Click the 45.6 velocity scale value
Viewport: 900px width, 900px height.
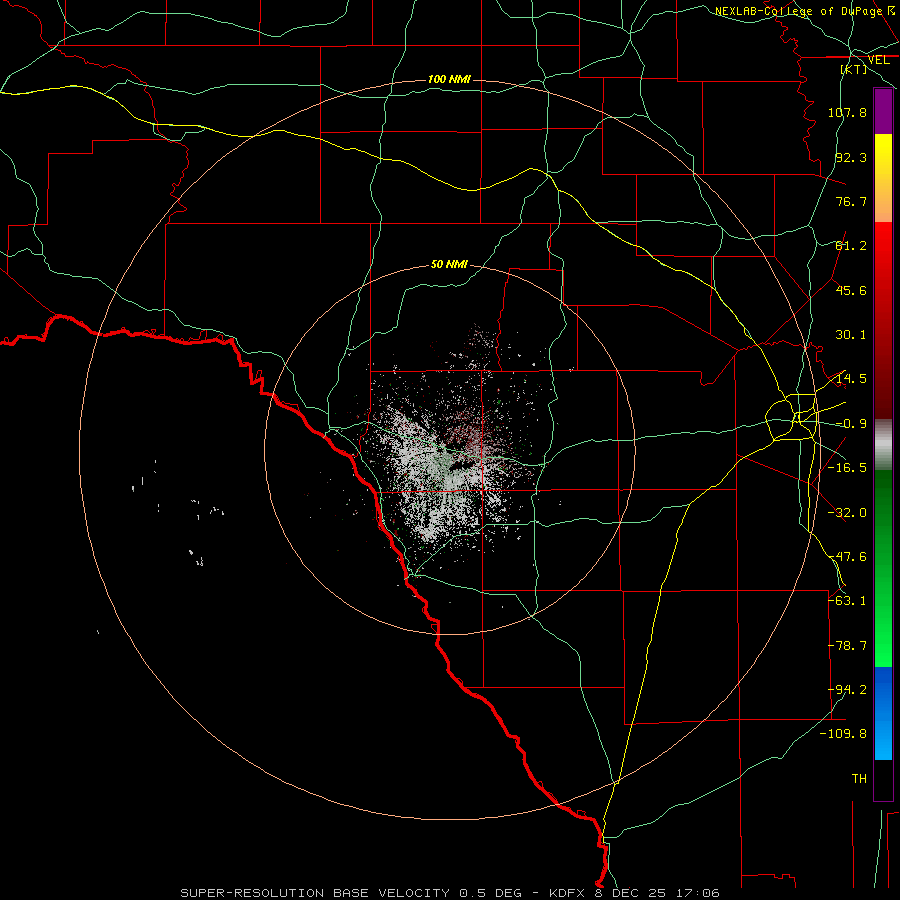point(851,290)
